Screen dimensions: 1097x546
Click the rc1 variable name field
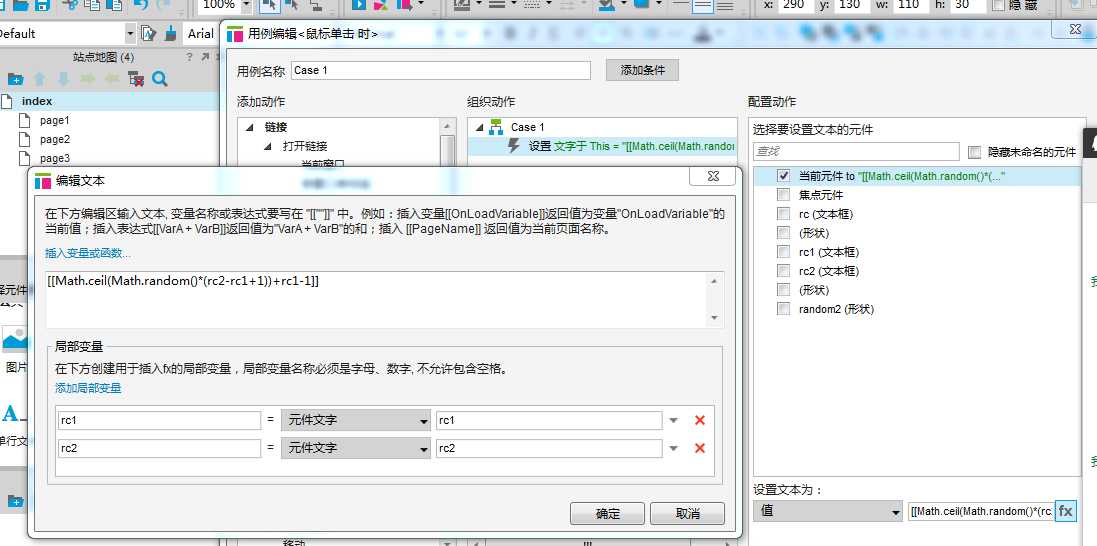coord(159,420)
